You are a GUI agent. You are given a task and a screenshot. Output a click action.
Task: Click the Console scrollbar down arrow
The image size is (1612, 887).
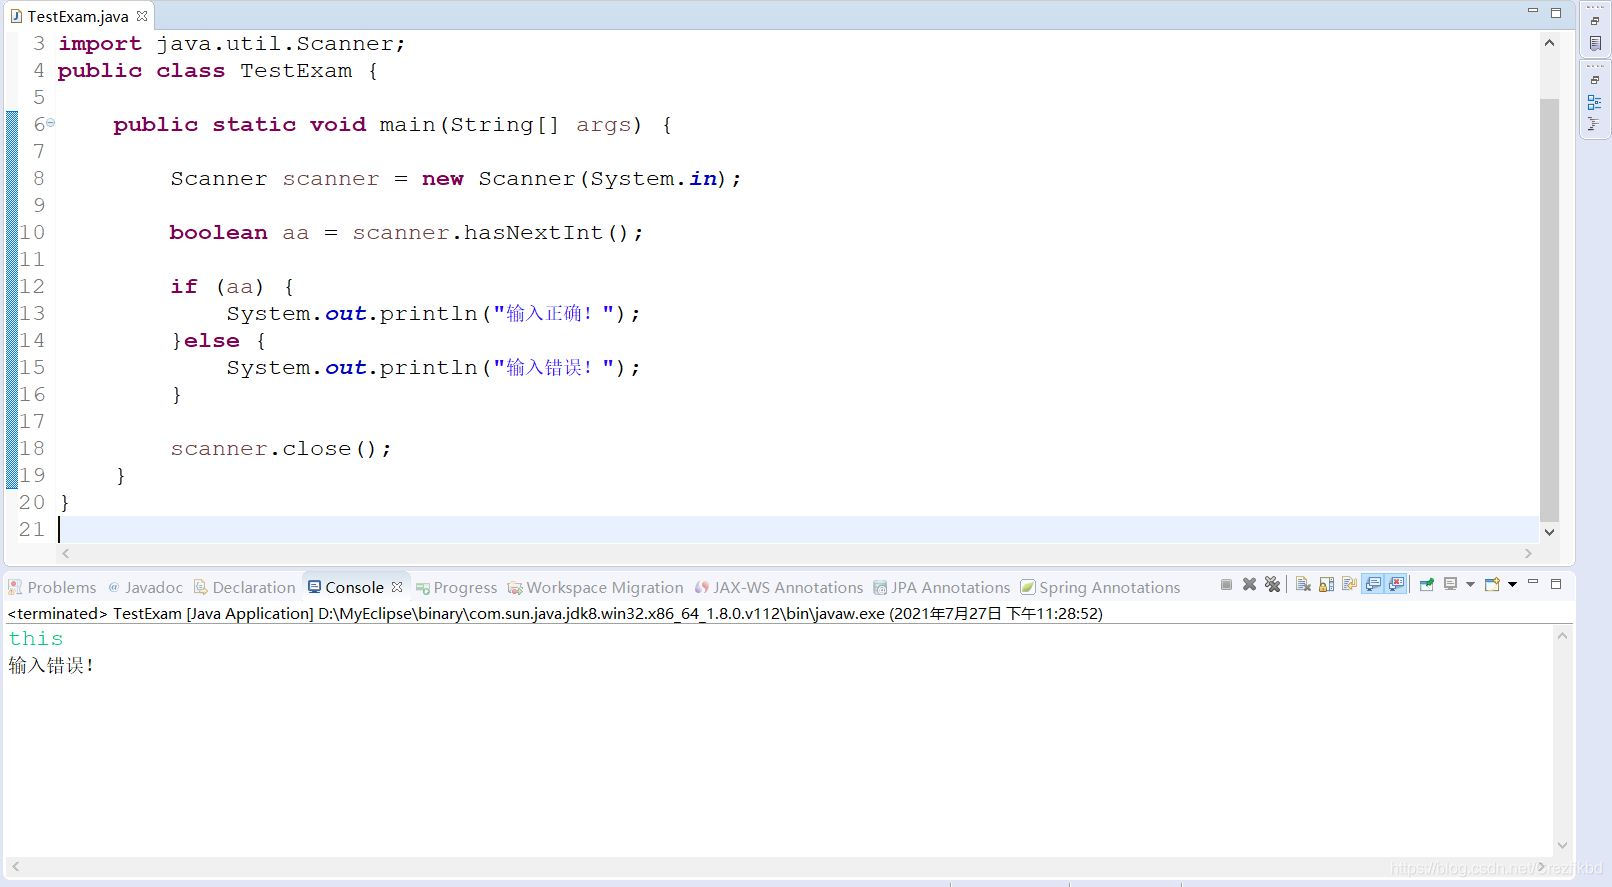click(x=1562, y=846)
